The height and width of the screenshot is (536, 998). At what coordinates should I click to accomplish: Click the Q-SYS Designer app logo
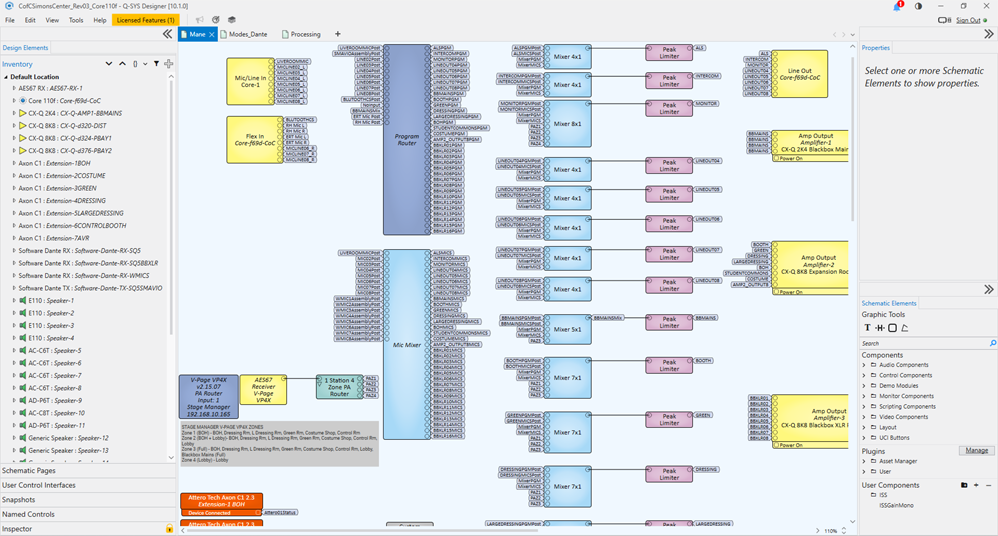point(9,6)
